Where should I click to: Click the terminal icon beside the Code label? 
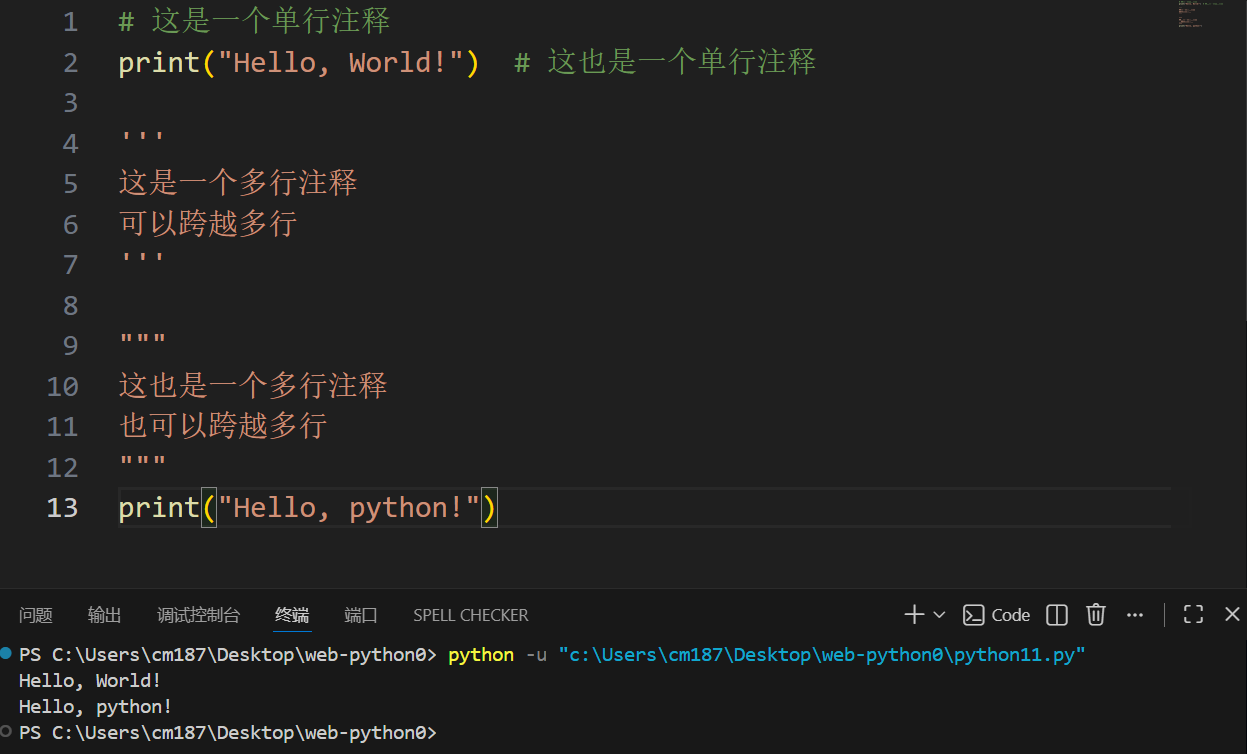click(972, 614)
